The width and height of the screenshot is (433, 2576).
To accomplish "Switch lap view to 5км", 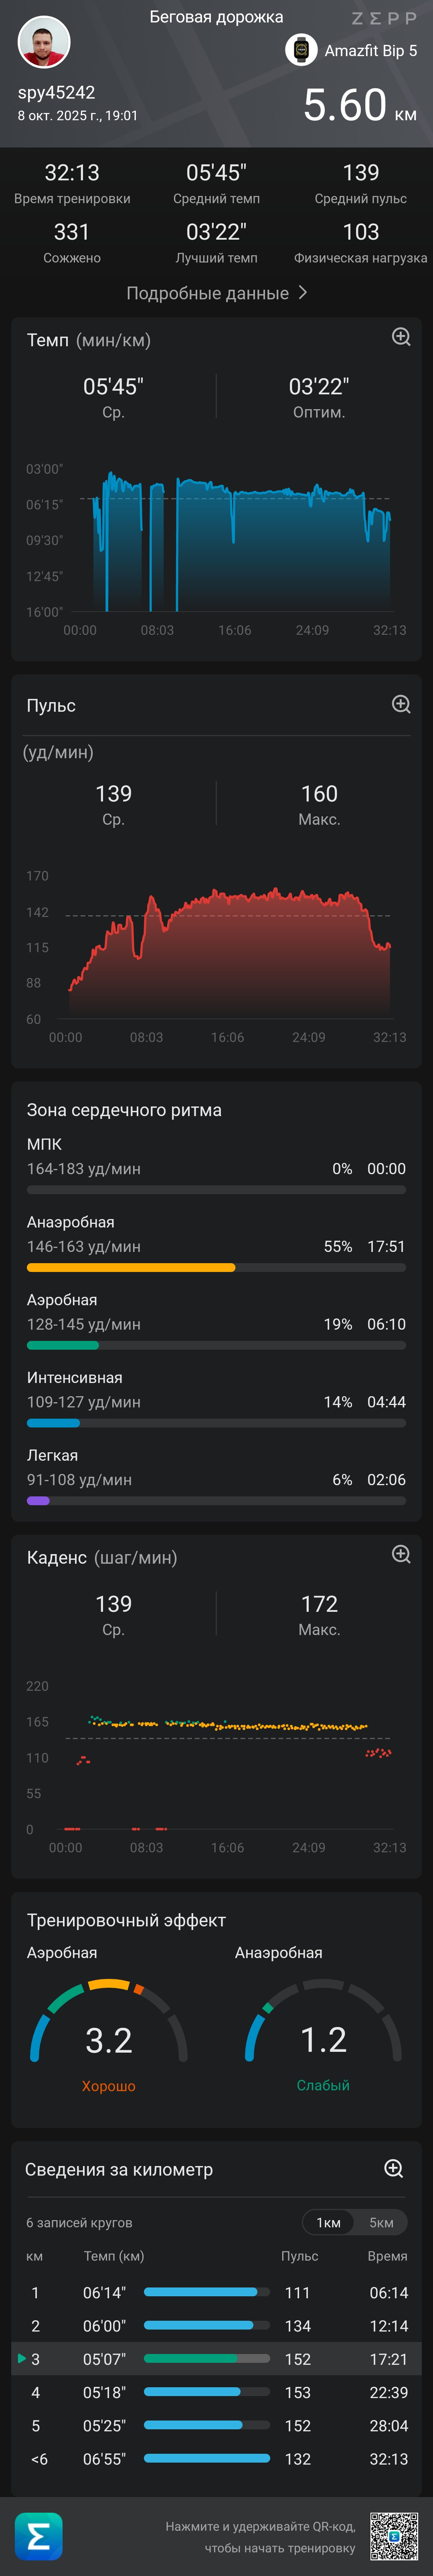I will (381, 2222).
